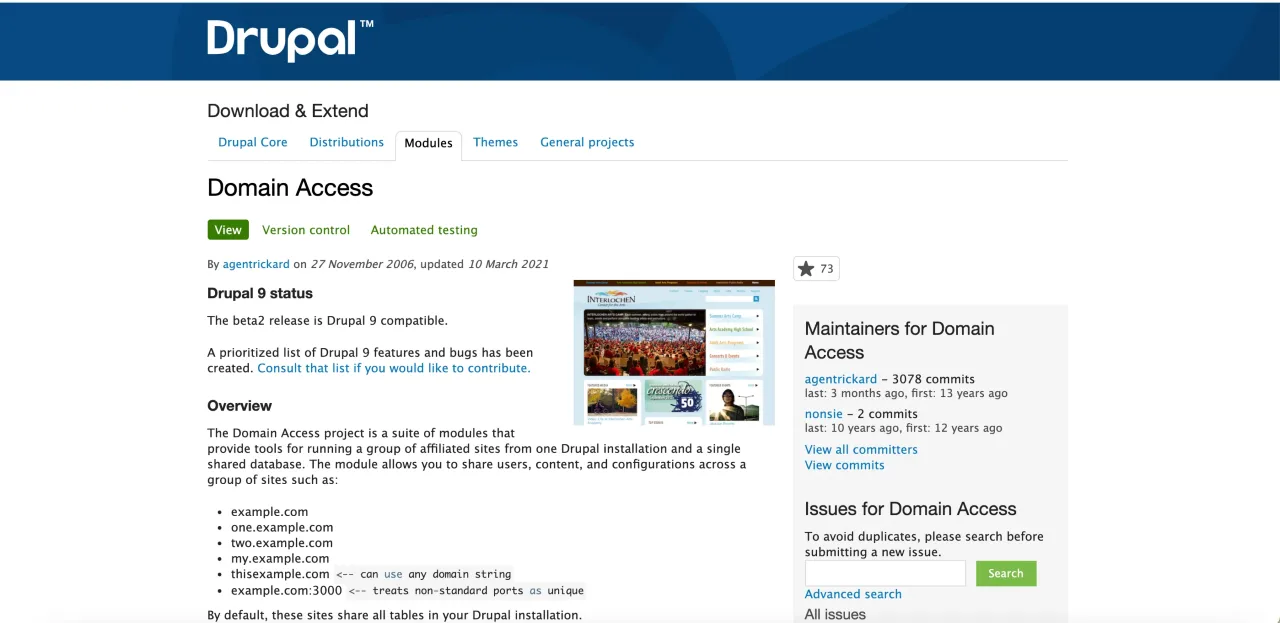Viewport: 1280px width, 623px height.
Task: Open maintainer agentrickard with 3078 commits
Action: pos(841,379)
